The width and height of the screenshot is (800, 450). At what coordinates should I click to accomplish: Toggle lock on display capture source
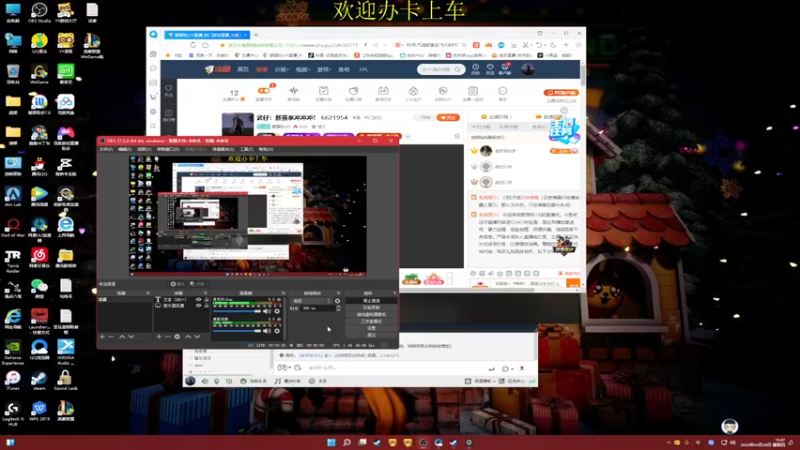pos(207,305)
